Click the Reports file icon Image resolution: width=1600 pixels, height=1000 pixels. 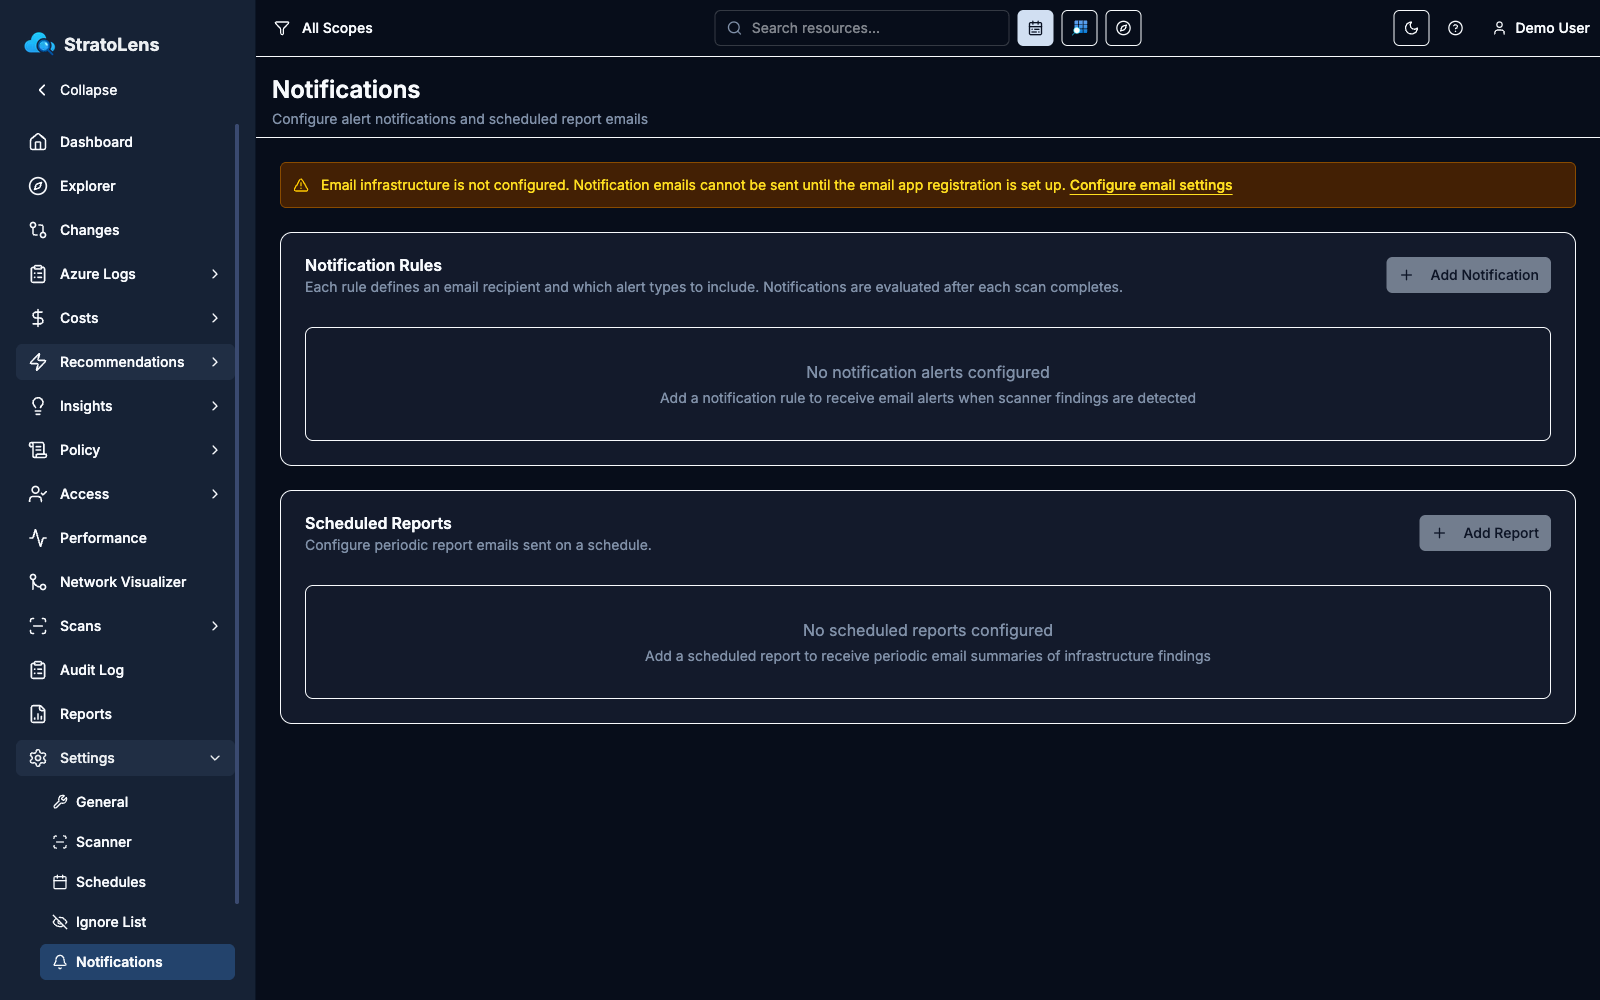coord(38,714)
